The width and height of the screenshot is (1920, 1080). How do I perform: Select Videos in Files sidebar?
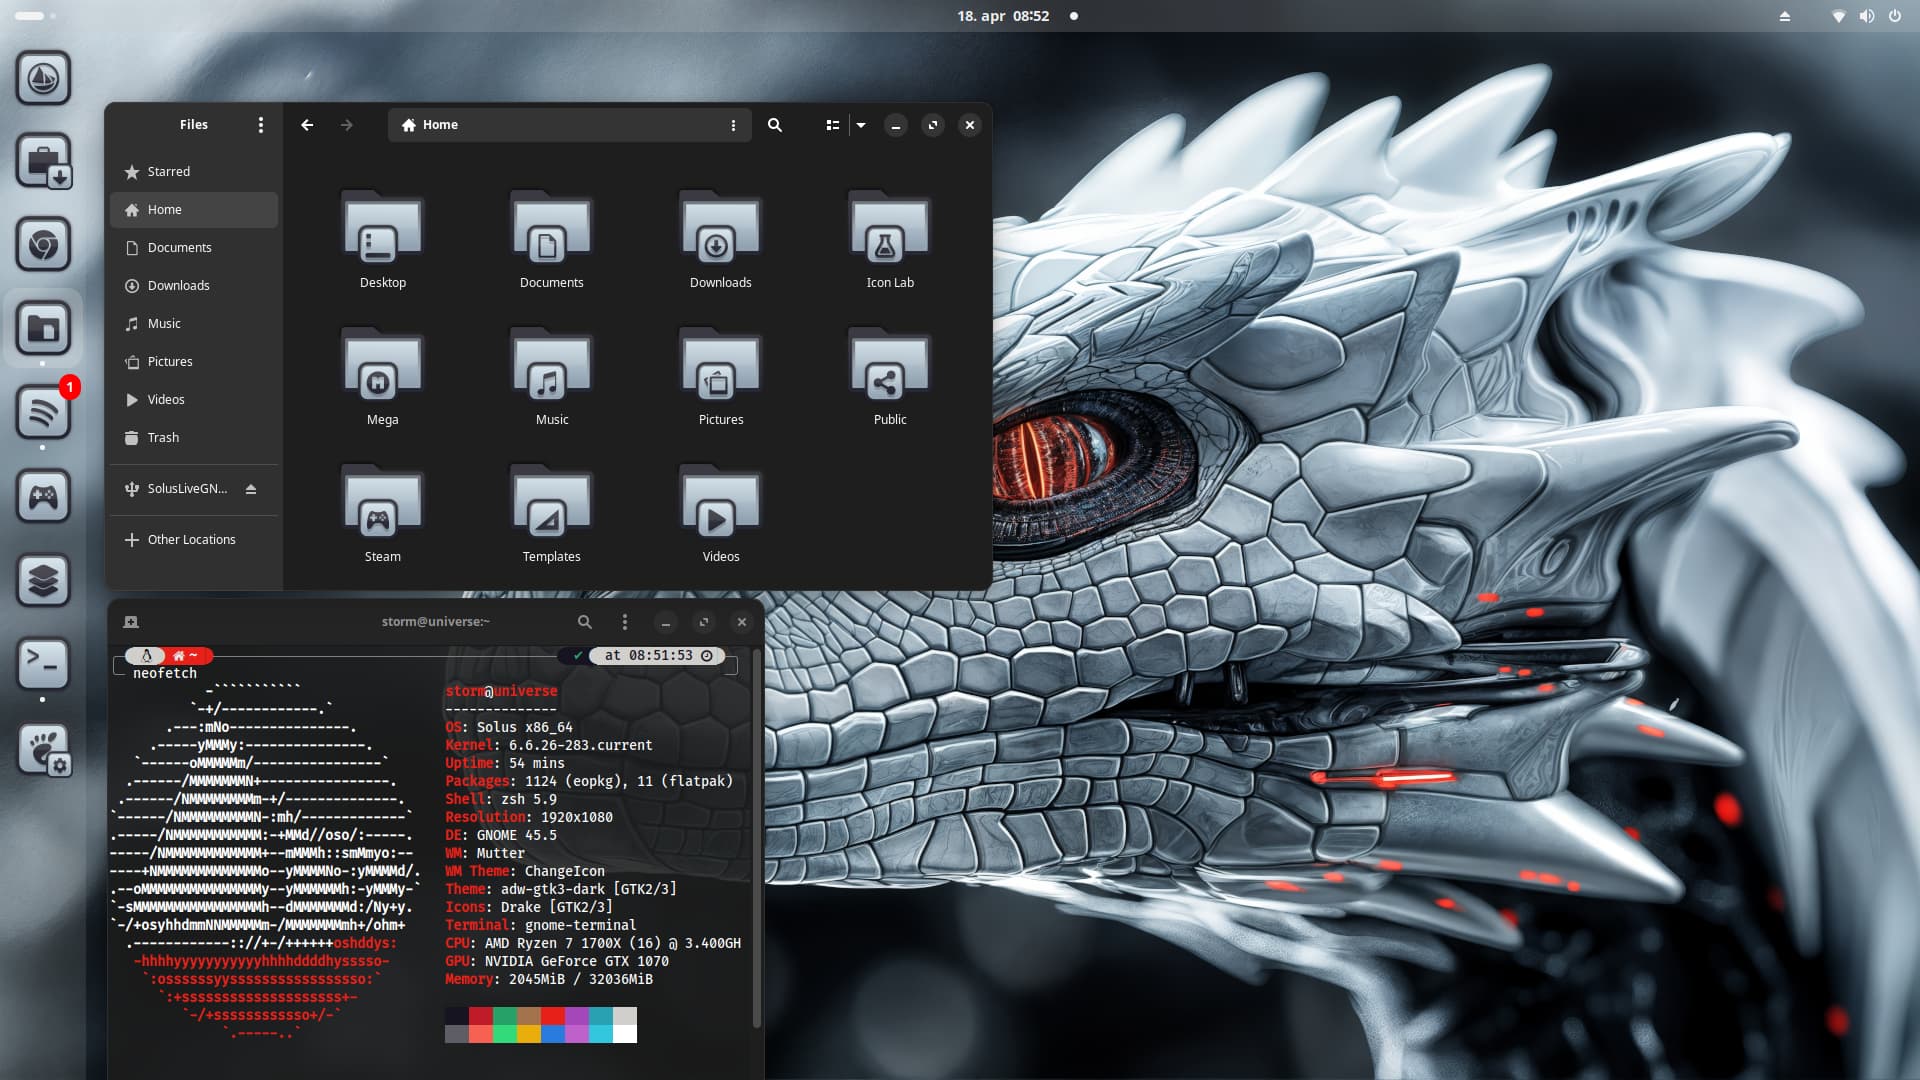(x=194, y=400)
